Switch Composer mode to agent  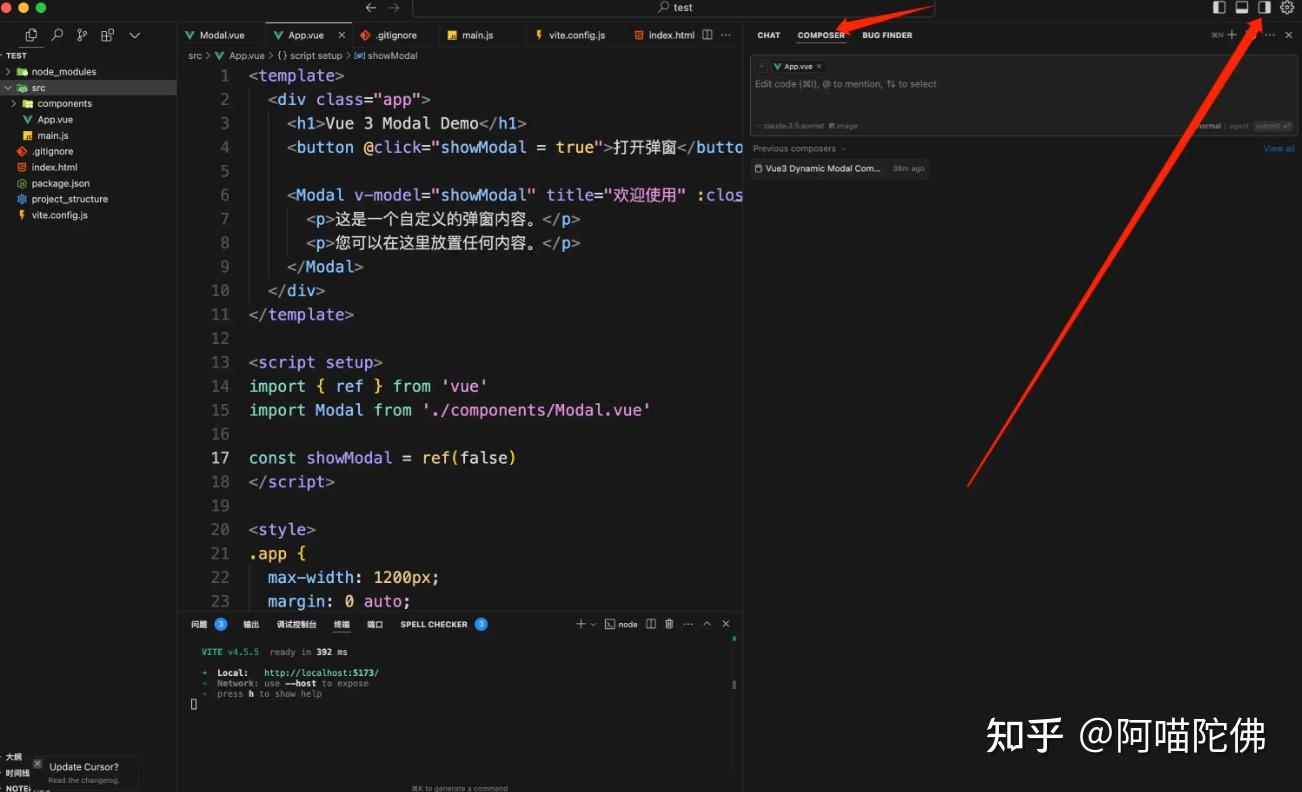[1239, 125]
